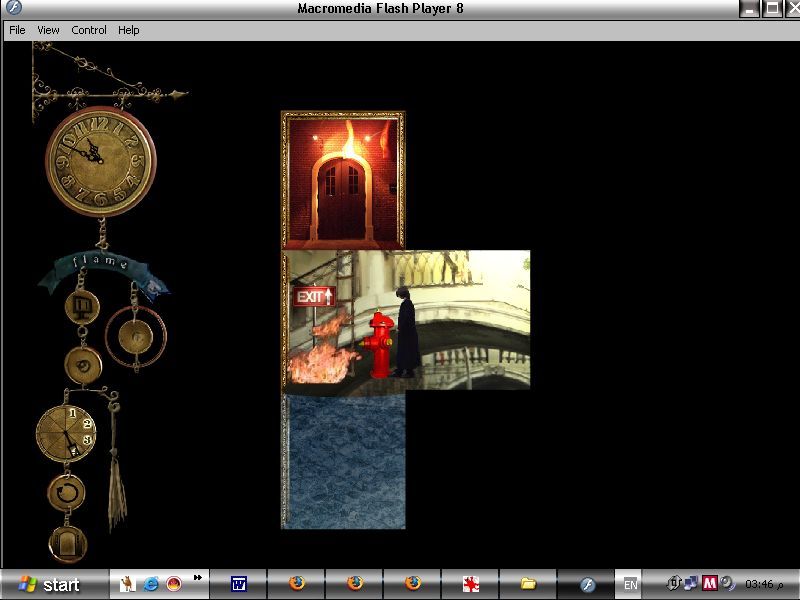
Task: Open the File menu
Action: point(17,30)
